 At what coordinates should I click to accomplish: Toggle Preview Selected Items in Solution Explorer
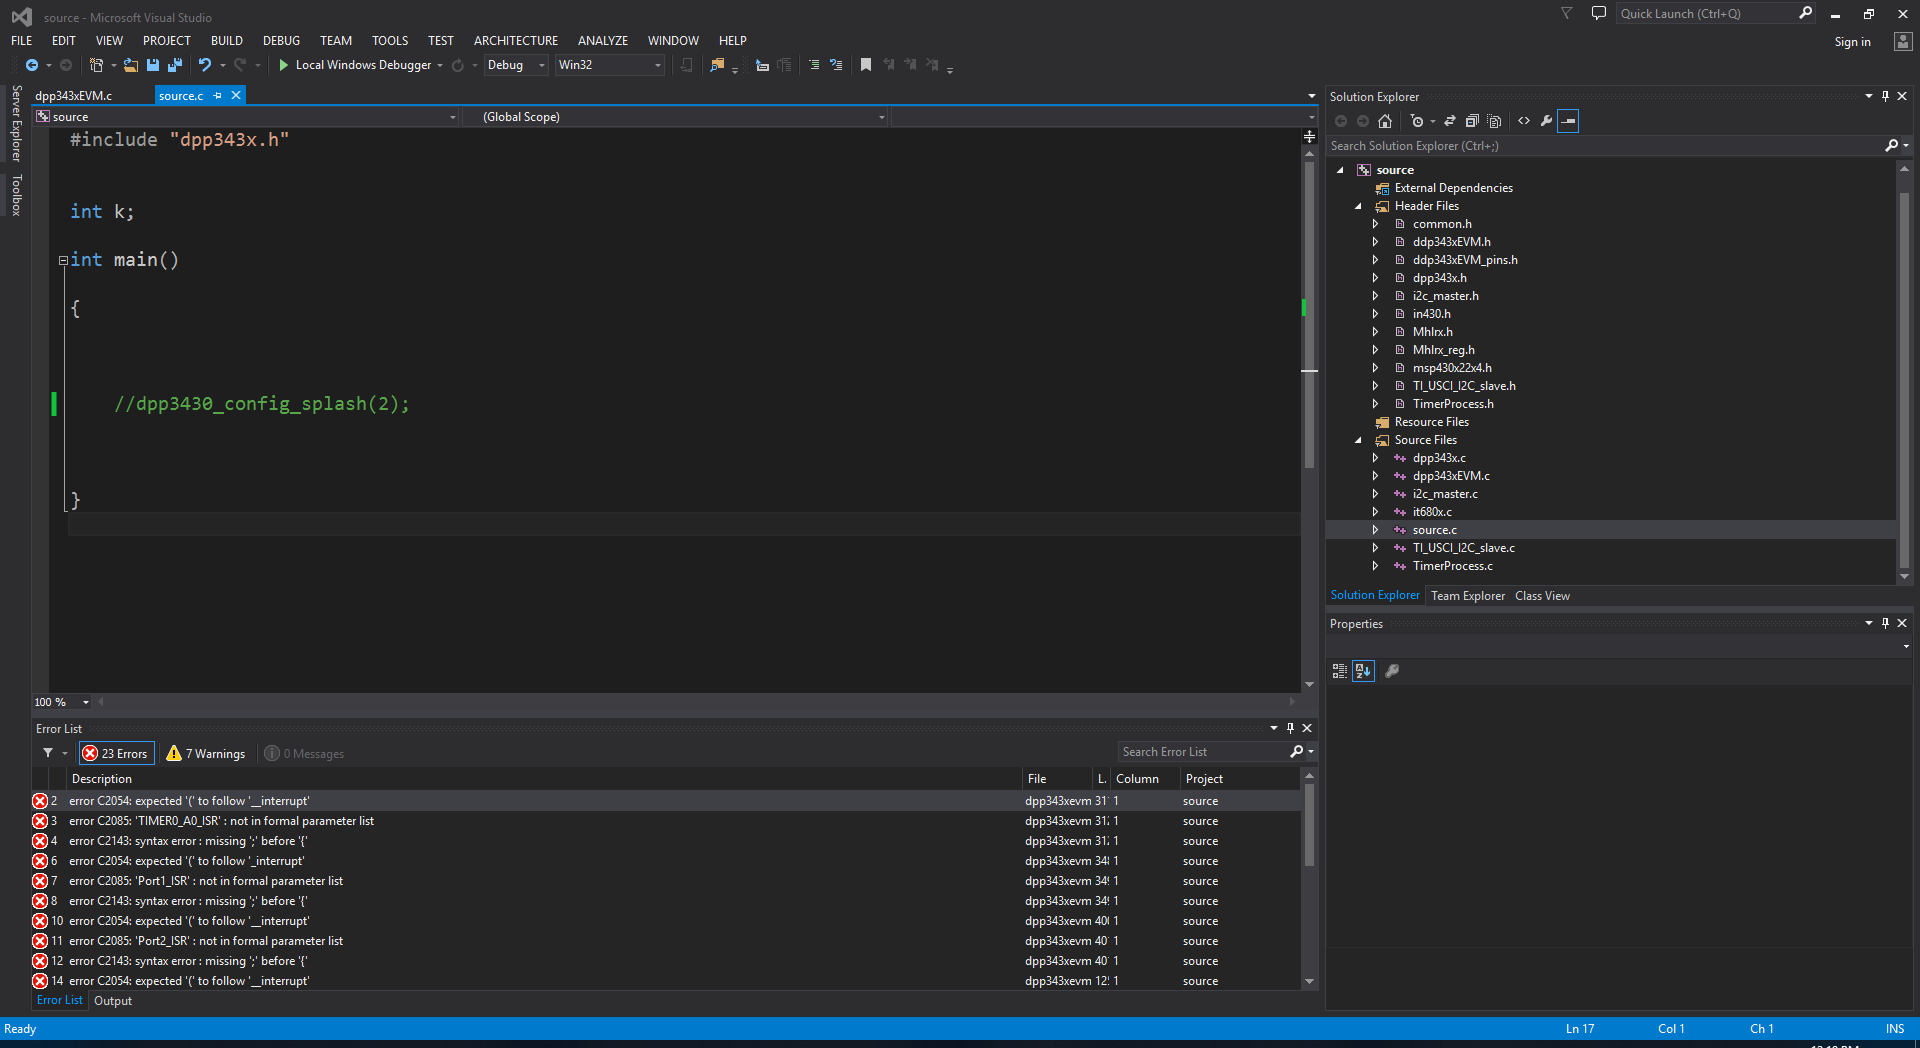pyautogui.click(x=1568, y=121)
